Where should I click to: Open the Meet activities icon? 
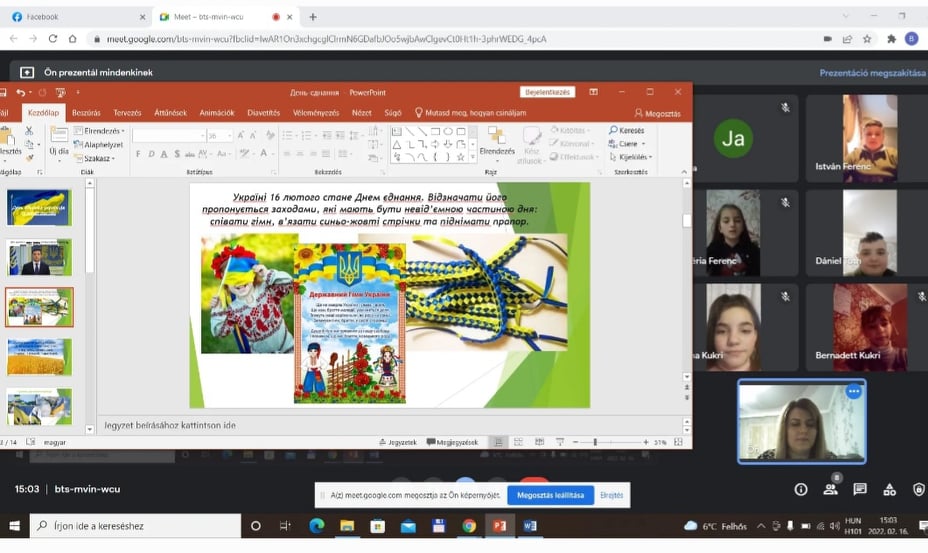[890, 489]
